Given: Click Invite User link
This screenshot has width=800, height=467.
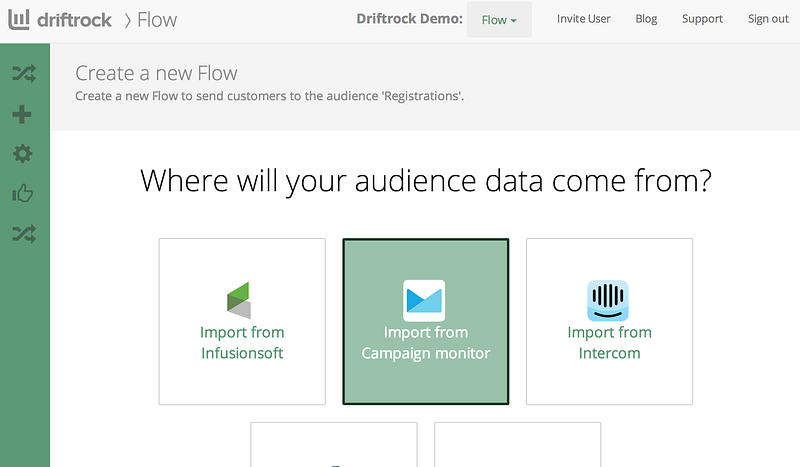Looking at the screenshot, I should (x=584, y=19).
